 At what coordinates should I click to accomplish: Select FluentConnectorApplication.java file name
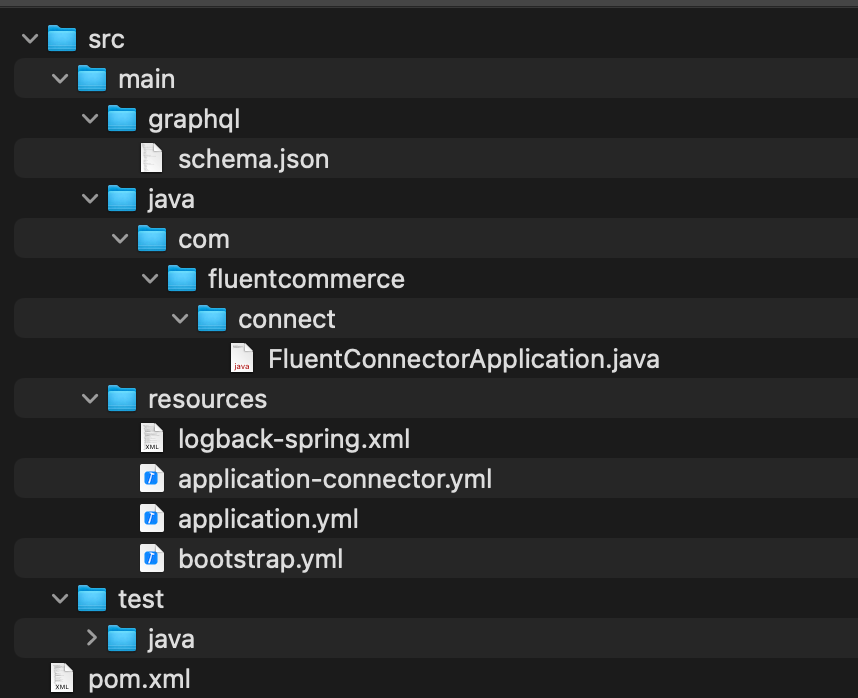pyautogui.click(x=464, y=359)
